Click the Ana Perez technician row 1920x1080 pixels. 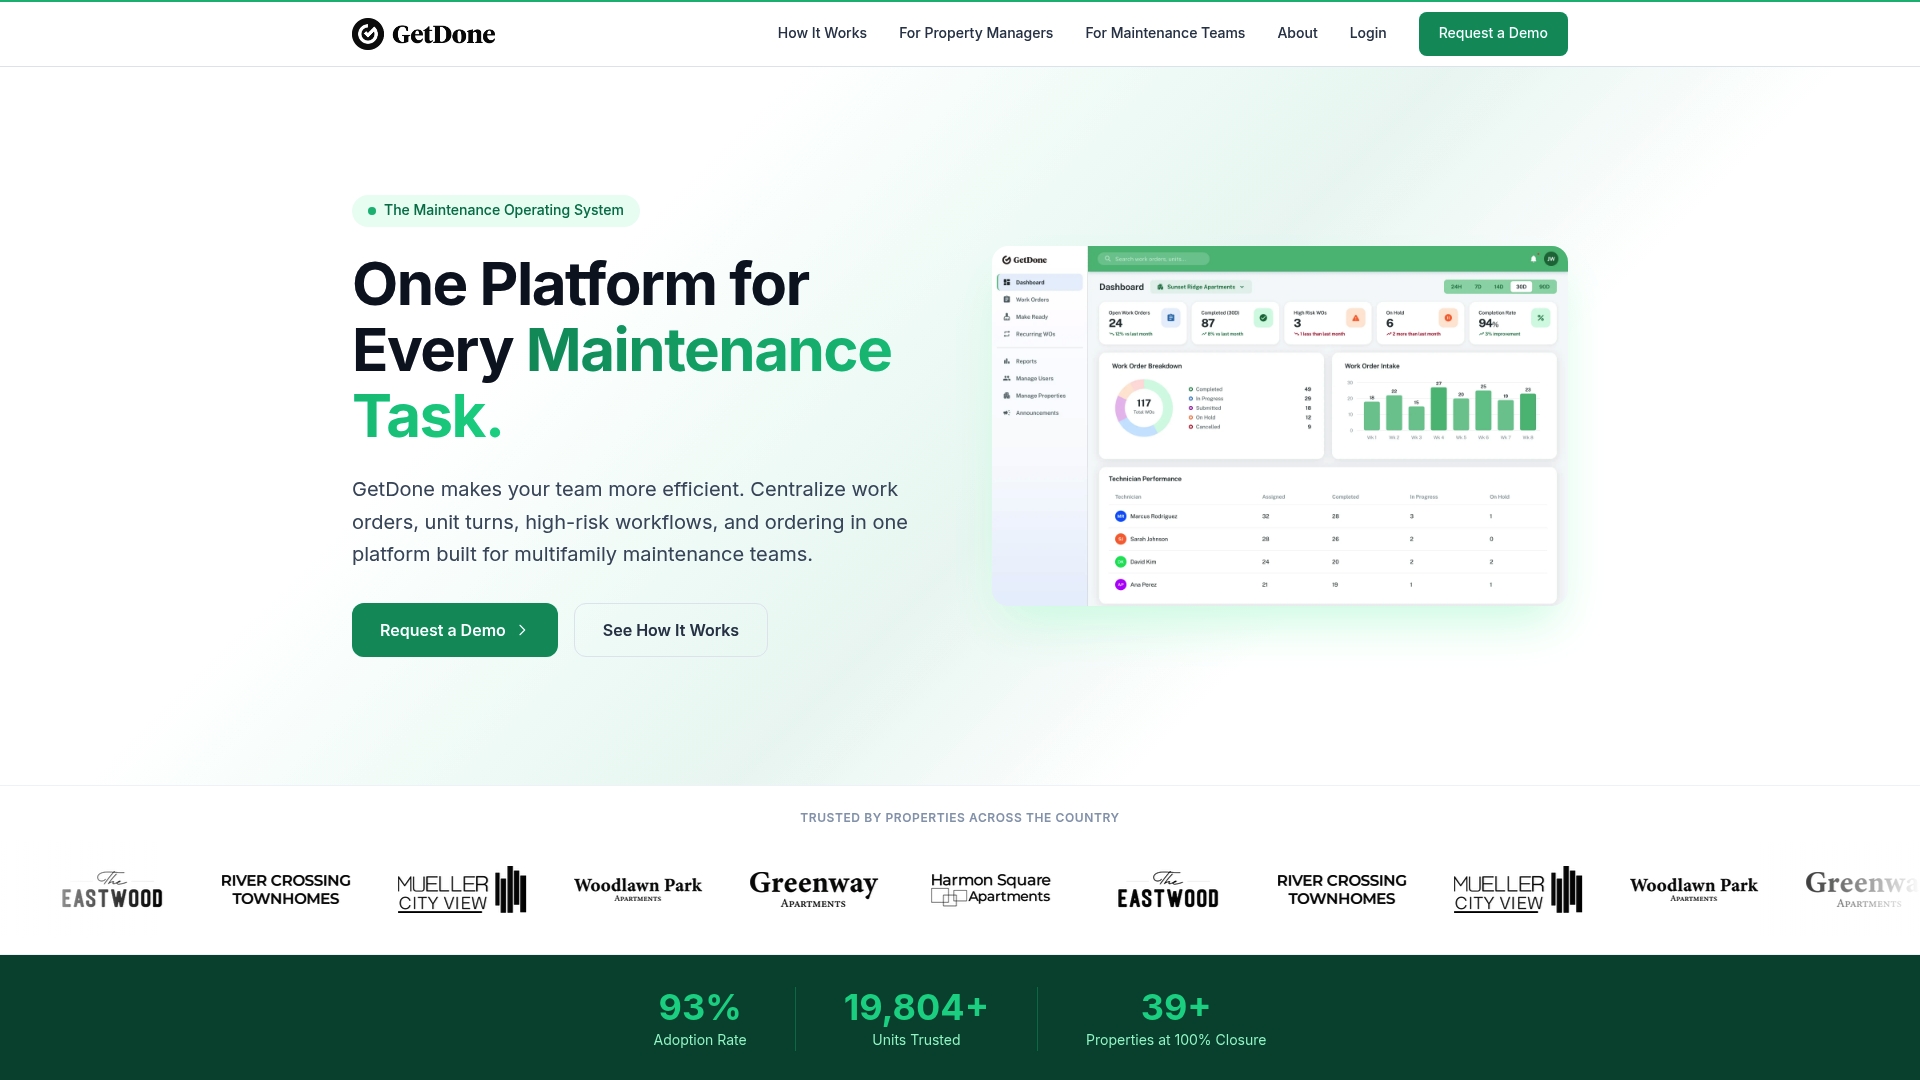1328,585
